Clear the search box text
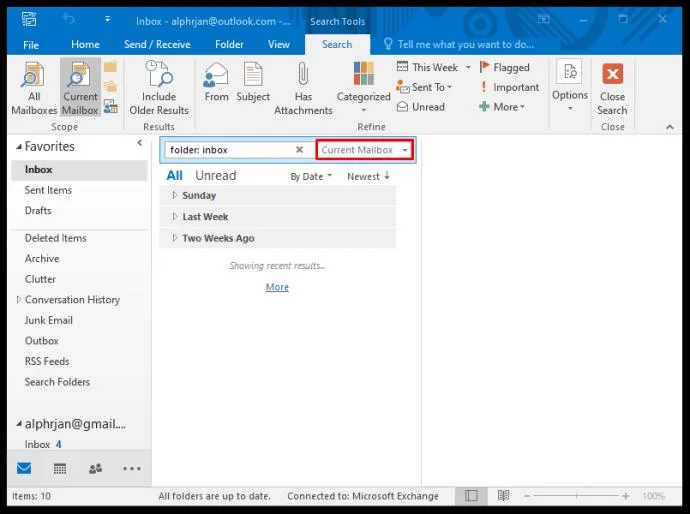The image size is (690, 514). pos(299,150)
